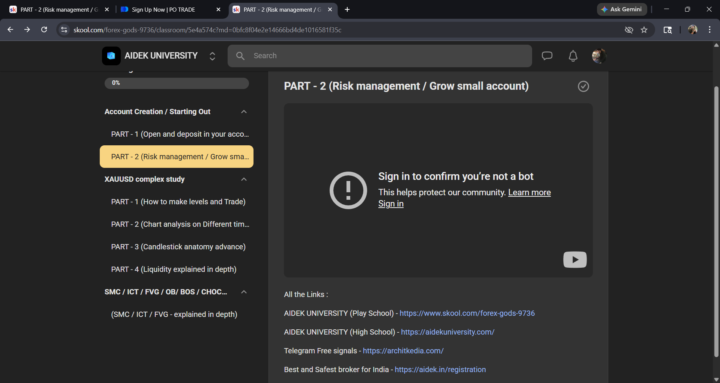Viewport: 720px width, 383px height.
Task: Mark lesson complete with check circle
Action: [x=583, y=86]
